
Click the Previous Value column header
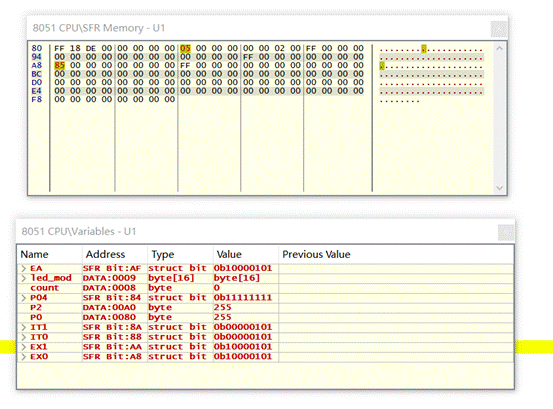coord(396,254)
